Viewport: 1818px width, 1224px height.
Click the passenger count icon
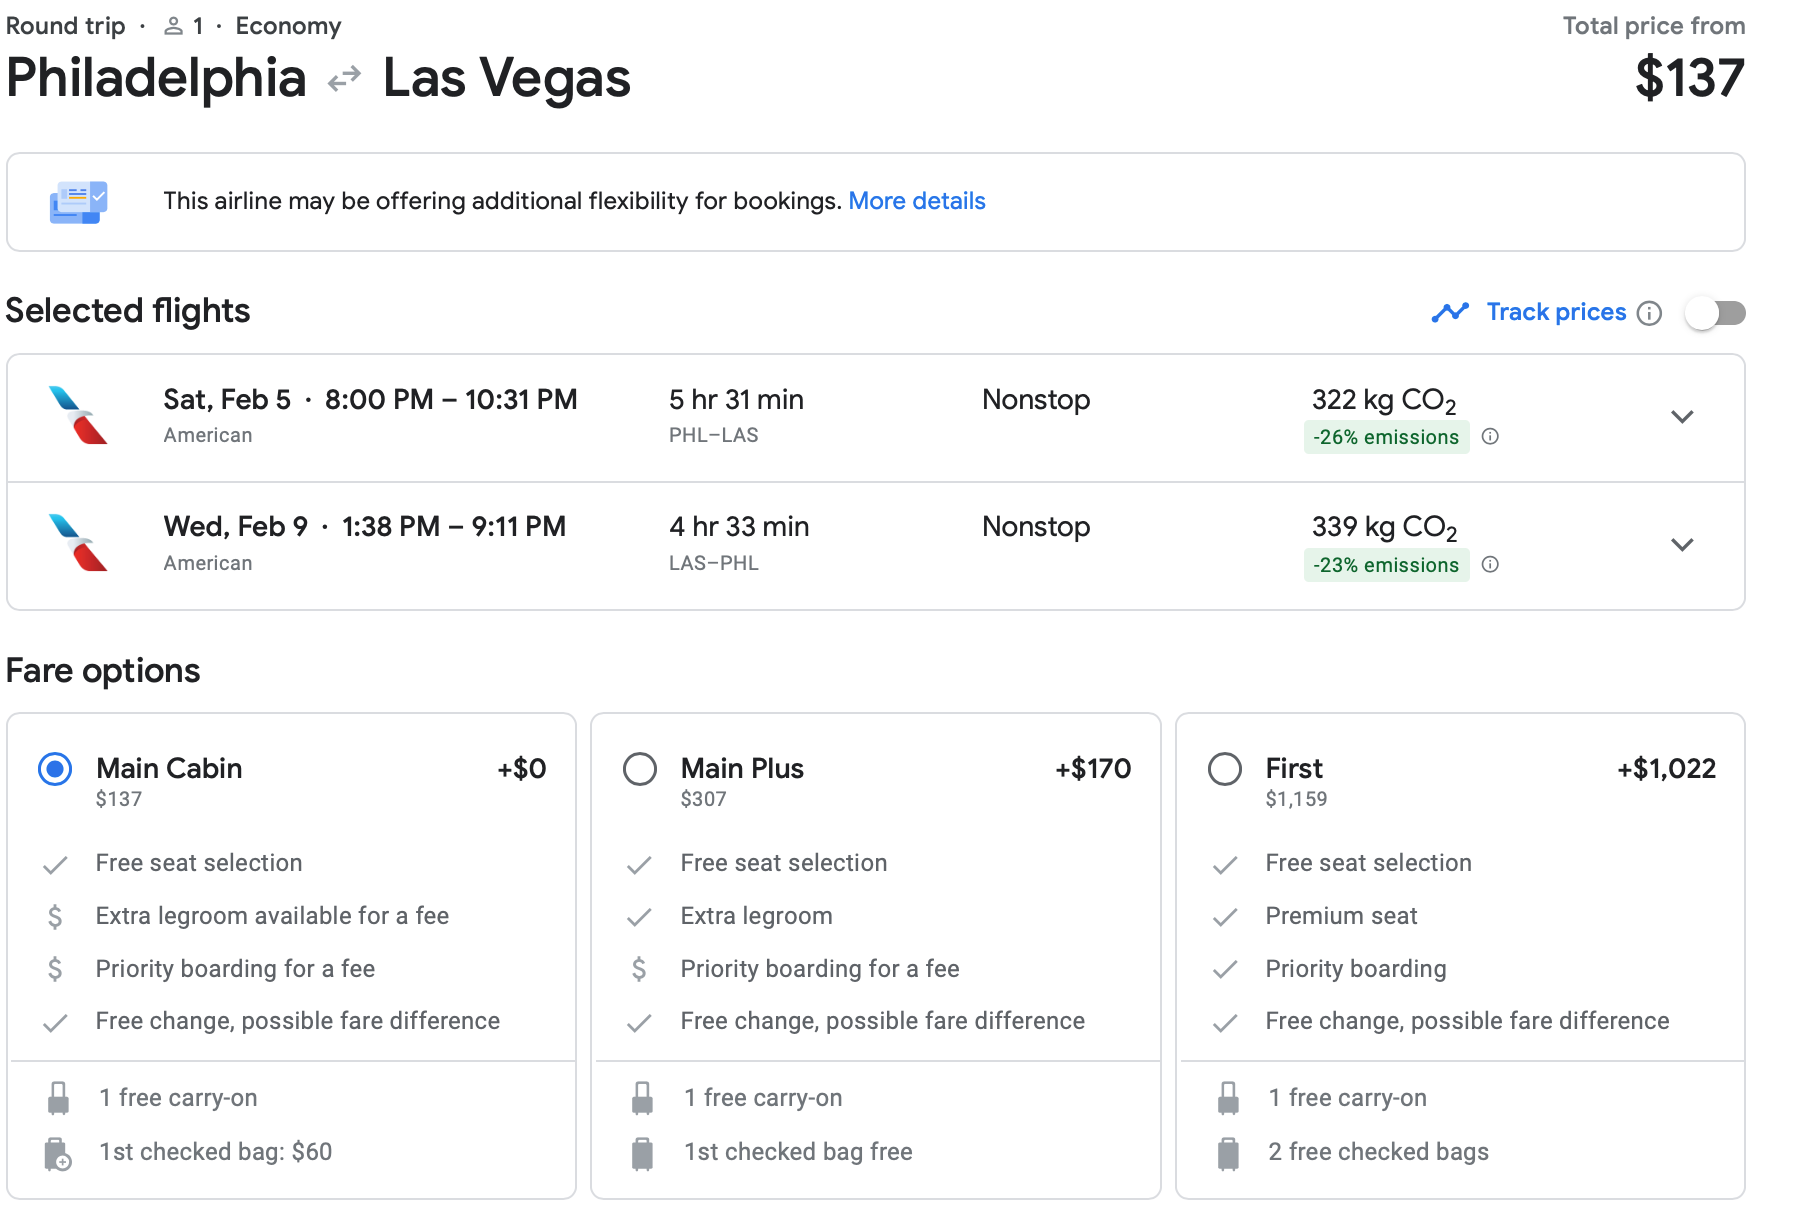(173, 26)
